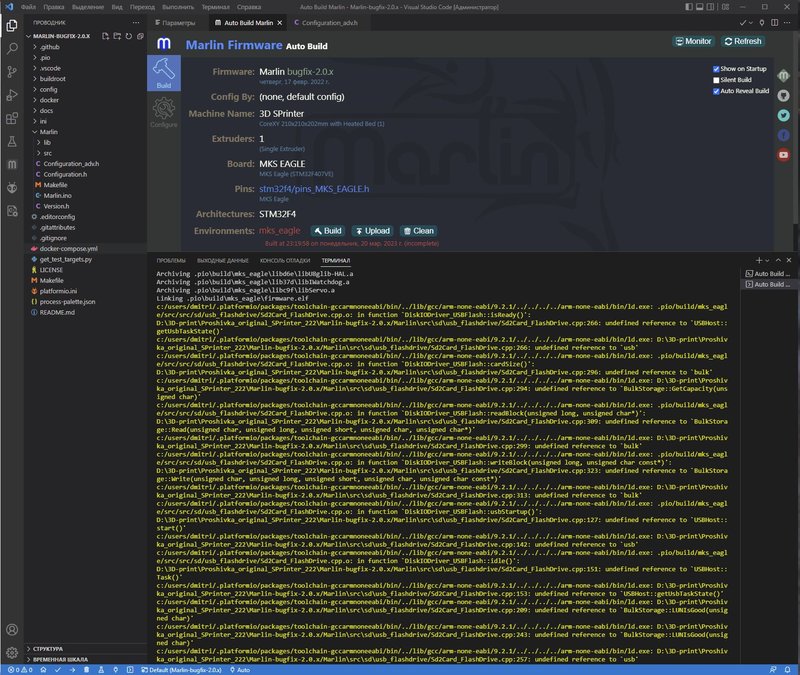Open Configuration.h in the file explorer

click(x=65, y=174)
